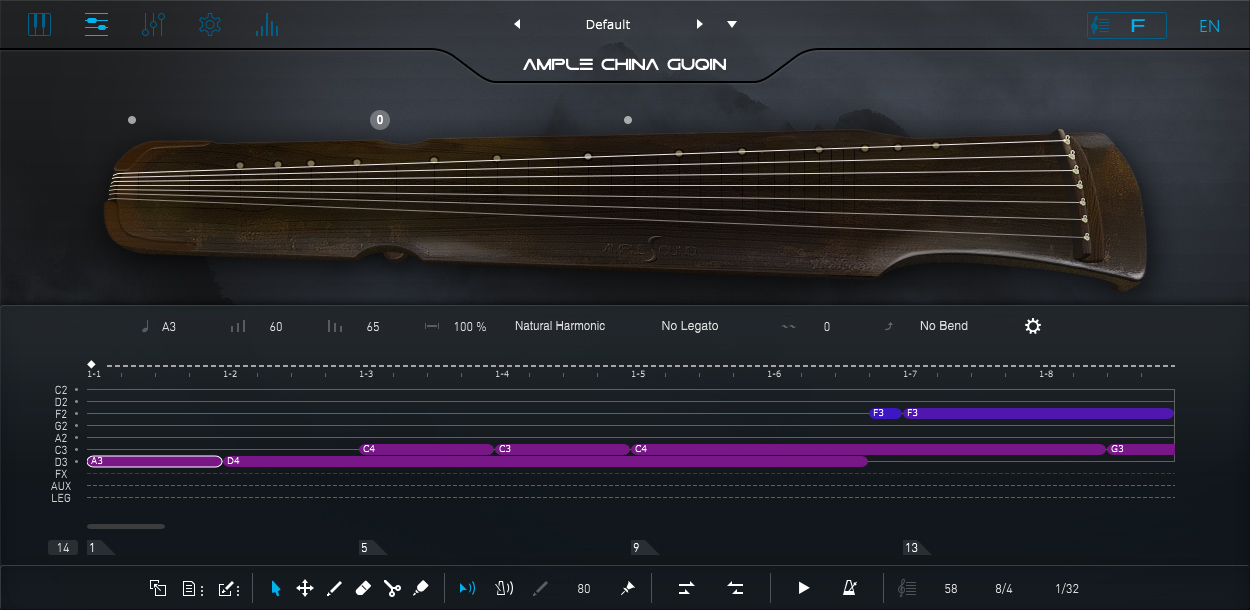Click the AUX lane label
Viewport: 1250px width, 610px height.
click(x=61, y=486)
